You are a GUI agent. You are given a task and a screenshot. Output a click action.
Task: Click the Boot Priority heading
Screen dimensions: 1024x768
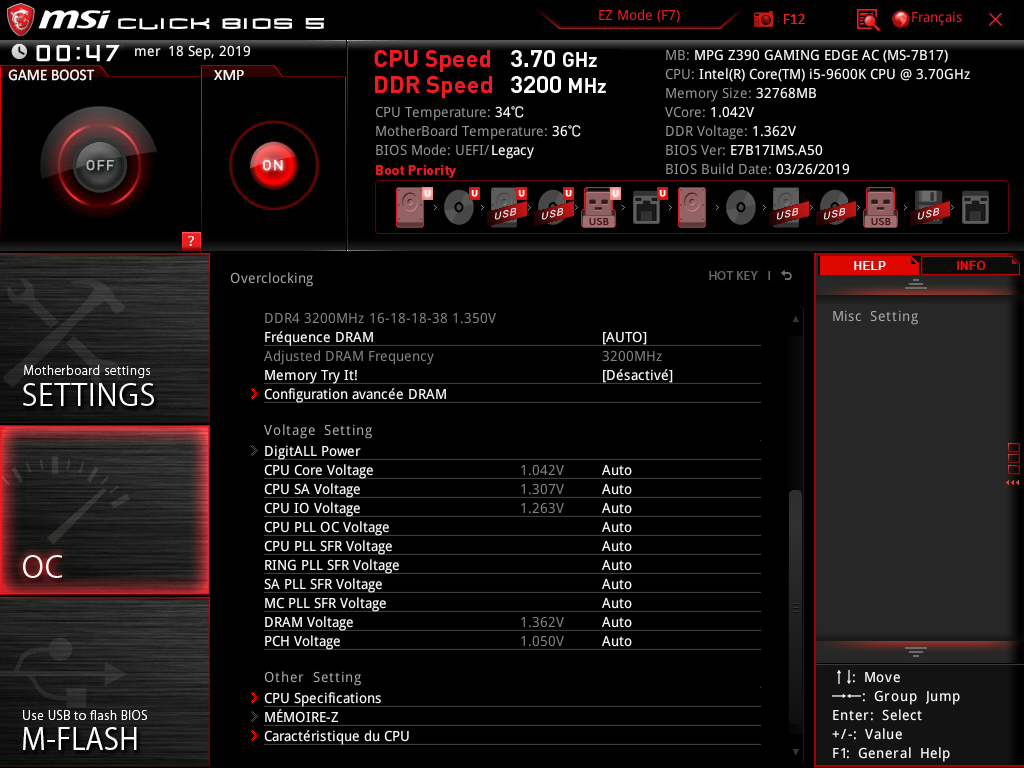tap(415, 170)
